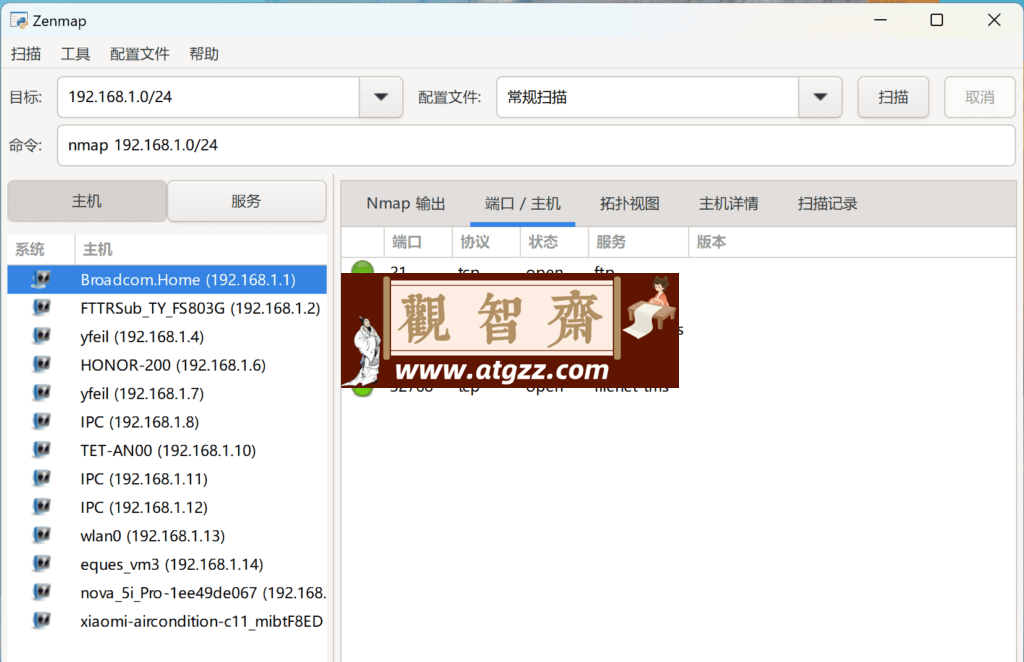Switch to the 扫描记录 tab
The width and height of the screenshot is (1024, 662).
(x=827, y=204)
